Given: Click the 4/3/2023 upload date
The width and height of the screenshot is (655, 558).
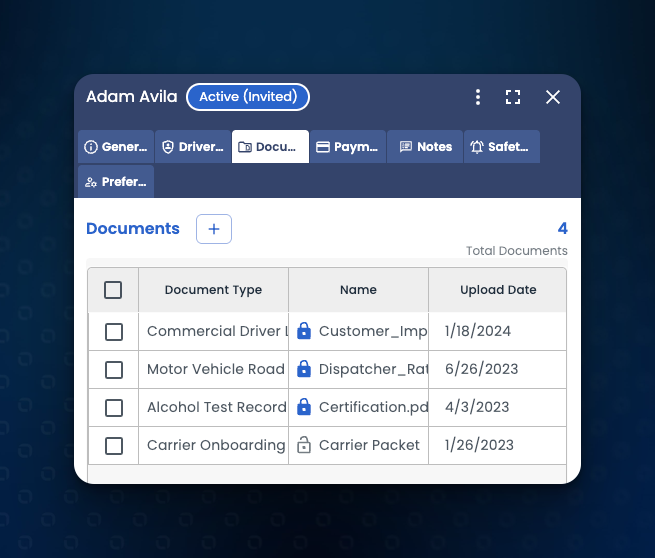Looking at the screenshot, I should tap(477, 407).
